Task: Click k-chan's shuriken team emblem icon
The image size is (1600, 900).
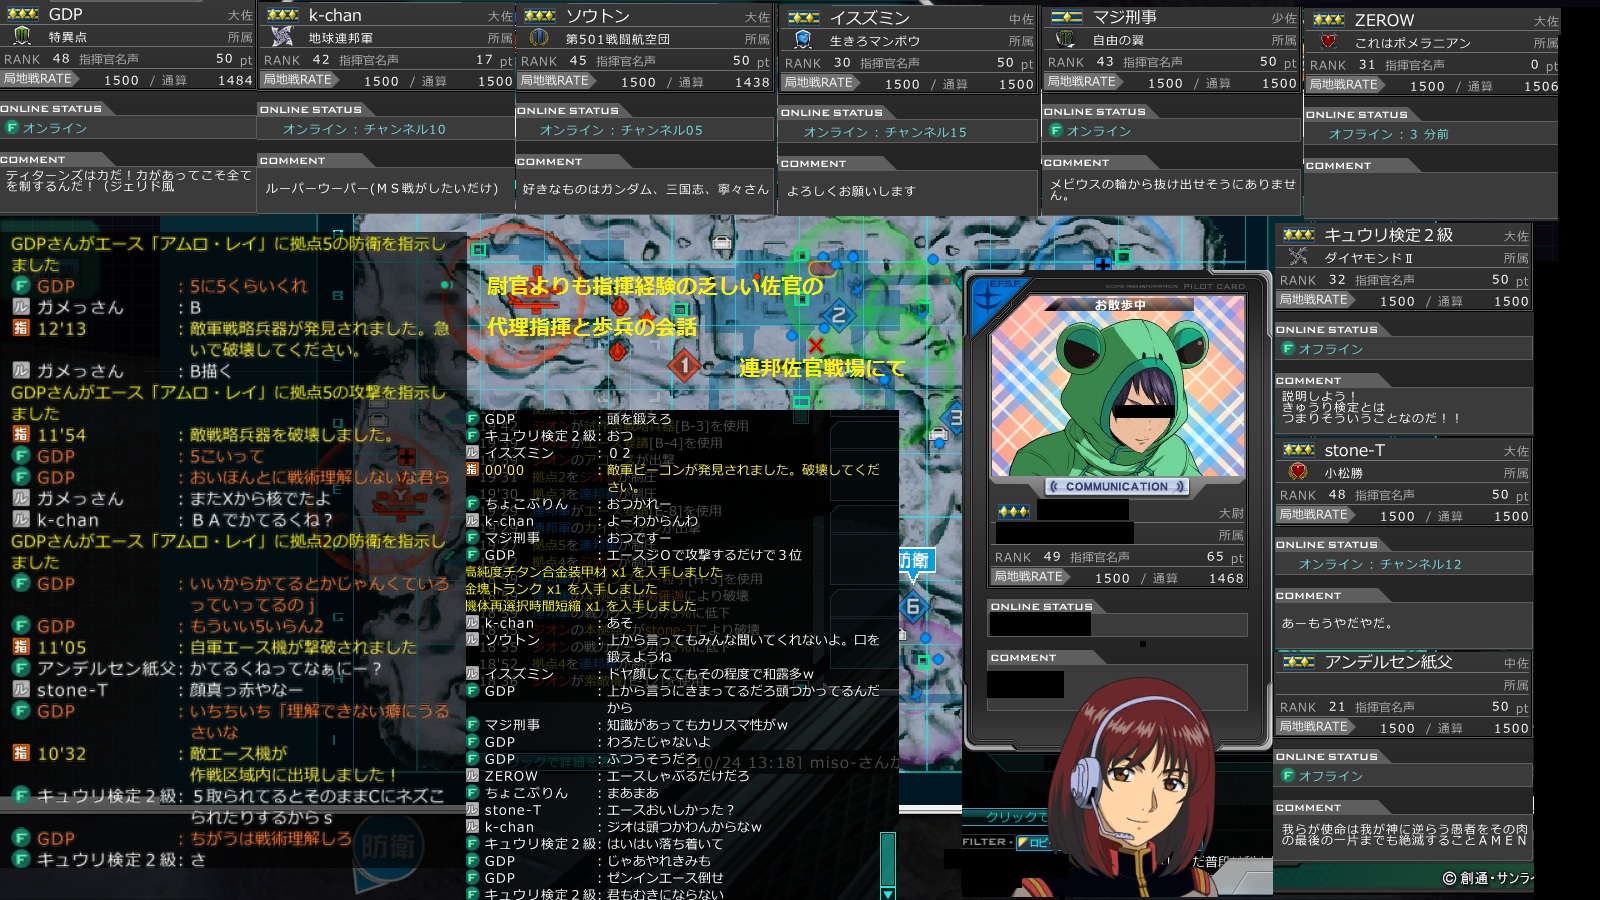Action: 282,37
